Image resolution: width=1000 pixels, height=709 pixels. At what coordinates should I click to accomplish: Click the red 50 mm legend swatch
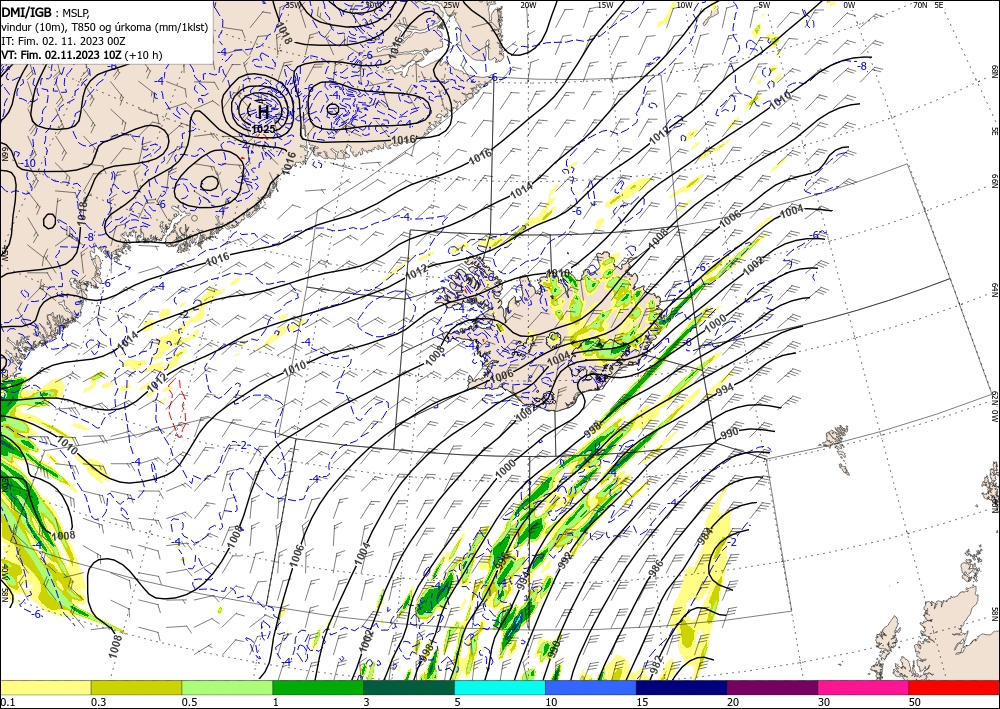(x=954, y=687)
